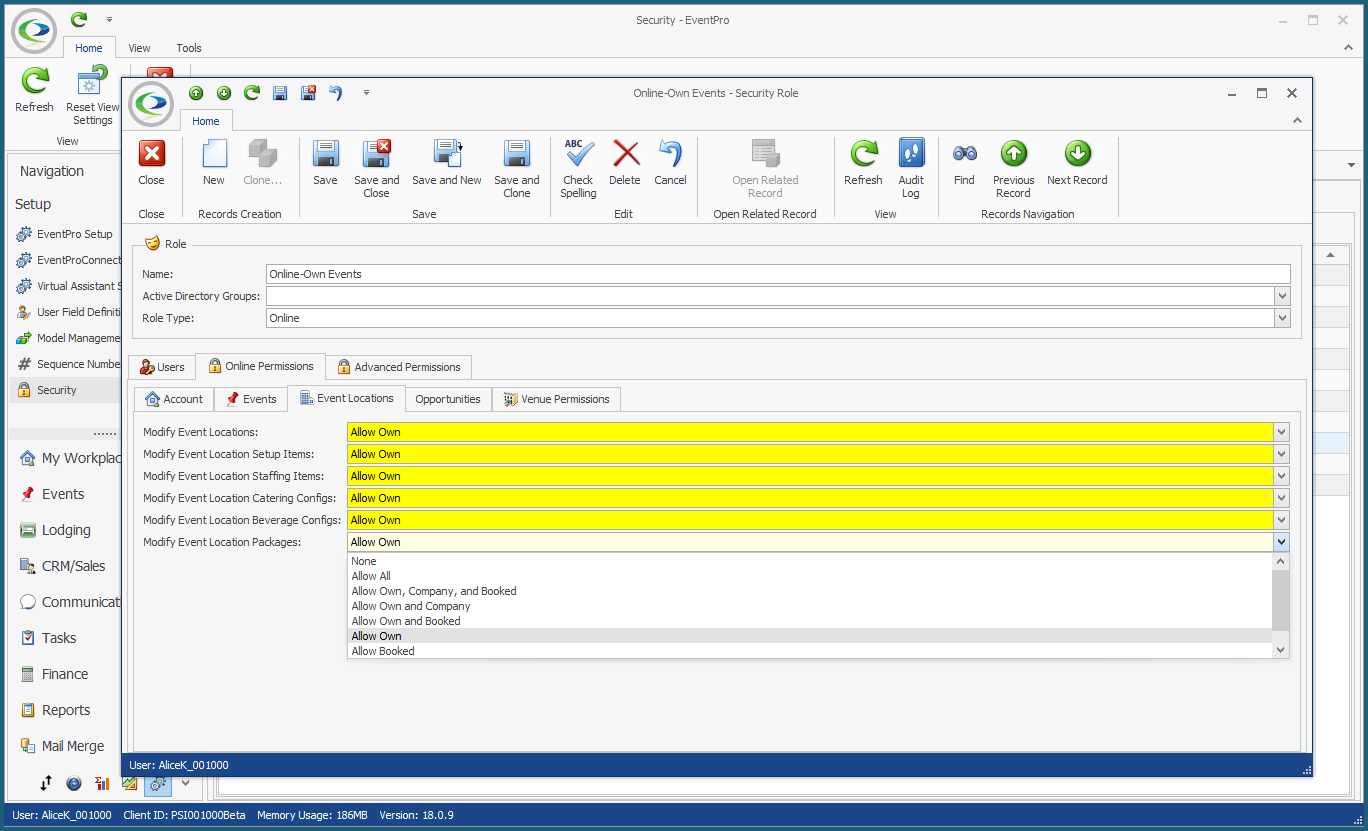Click quick access save-and-close floppy icon
This screenshot has width=1368, height=831.
pos(309,93)
